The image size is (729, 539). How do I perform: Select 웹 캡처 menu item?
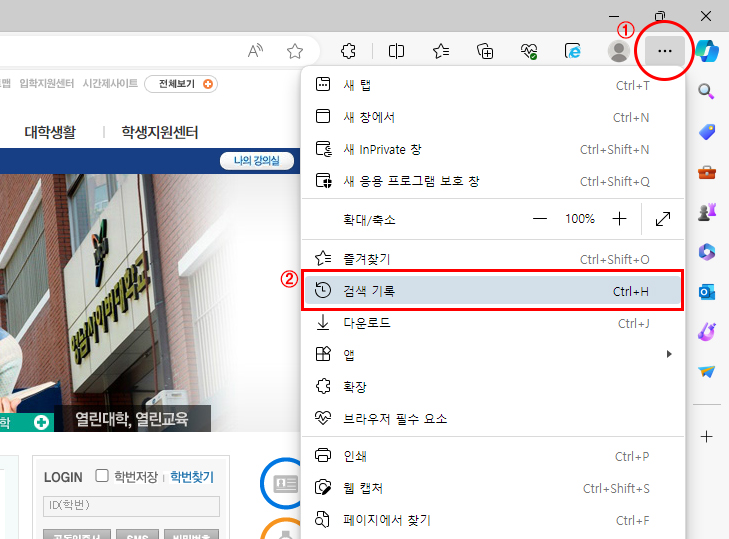pyautogui.click(x=493, y=488)
